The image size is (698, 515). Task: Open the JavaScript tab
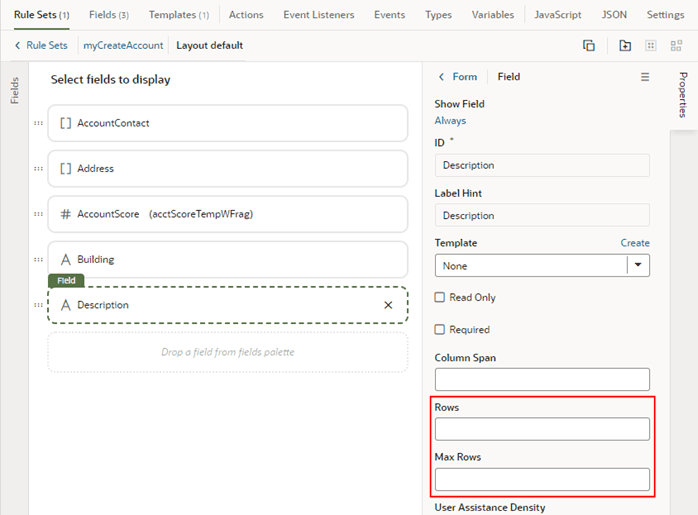(558, 15)
